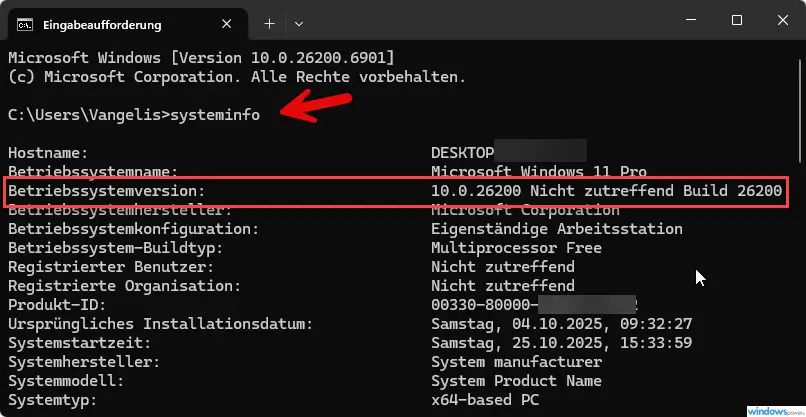Click the Produkt-ID value starting with 00330
Screen dimensions: 806x417
pyautogui.click(x=482, y=305)
